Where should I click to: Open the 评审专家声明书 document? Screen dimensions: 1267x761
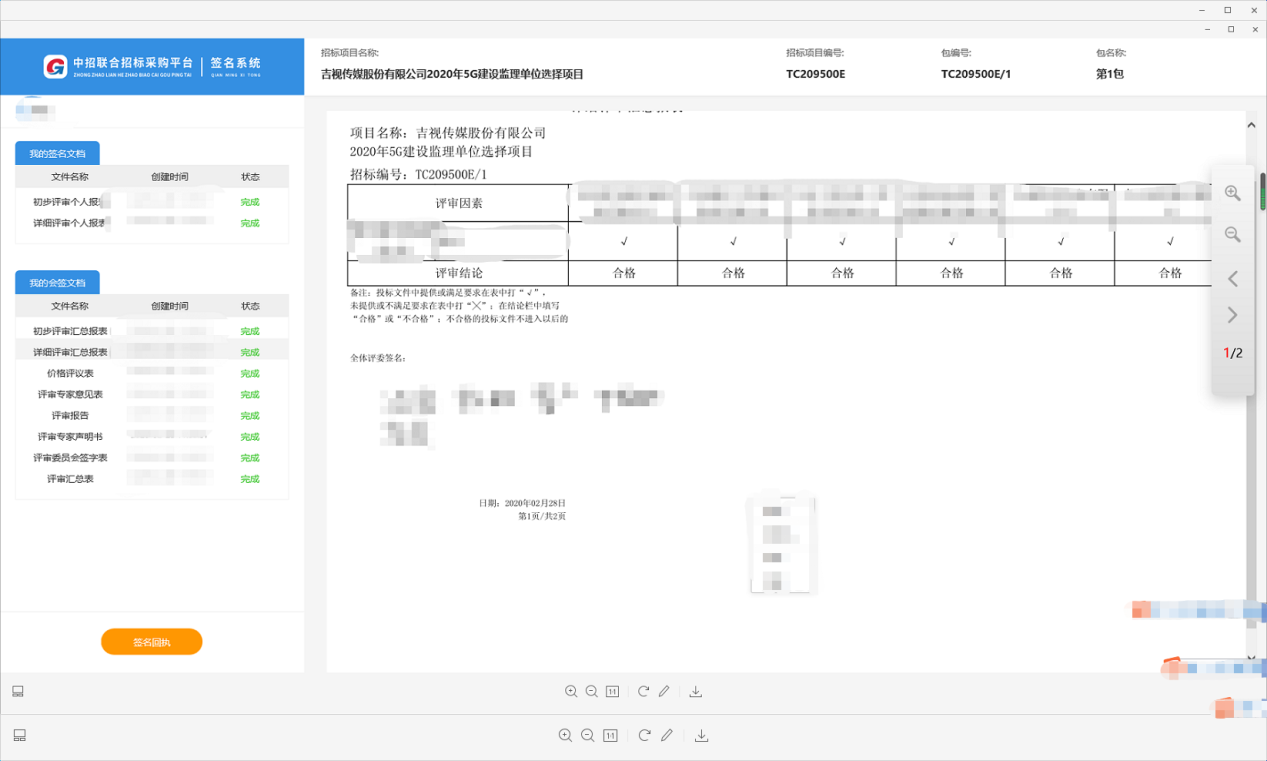(x=70, y=437)
